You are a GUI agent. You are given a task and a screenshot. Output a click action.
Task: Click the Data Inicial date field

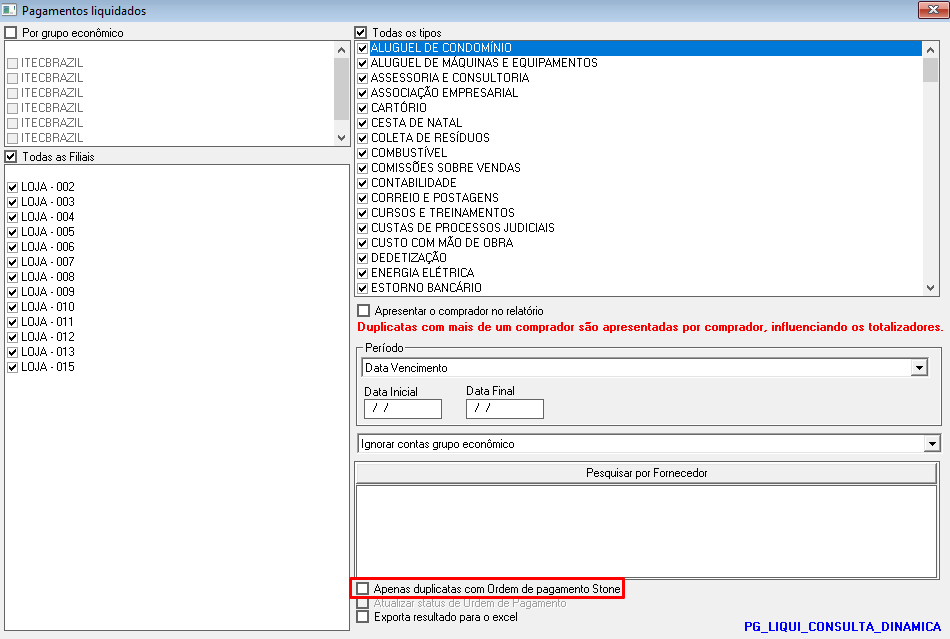[x=403, y=408]
